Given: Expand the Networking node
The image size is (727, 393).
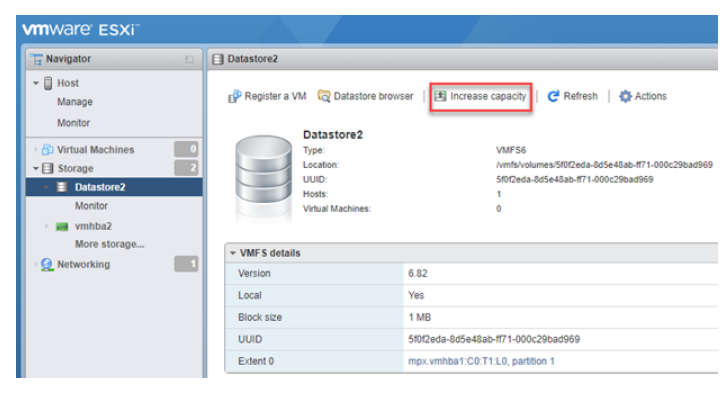Looking at the screenshot, I should 36,264.
